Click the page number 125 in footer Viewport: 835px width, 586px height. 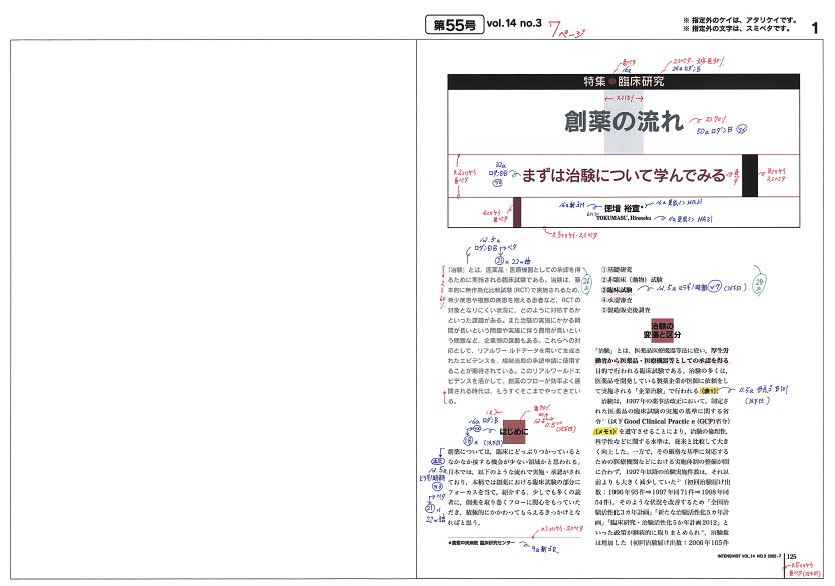(791, 558)
